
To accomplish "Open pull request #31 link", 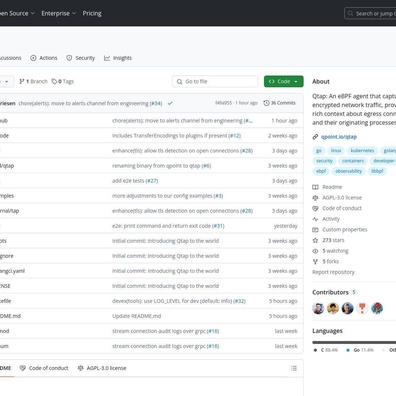I will coord(218,226).
